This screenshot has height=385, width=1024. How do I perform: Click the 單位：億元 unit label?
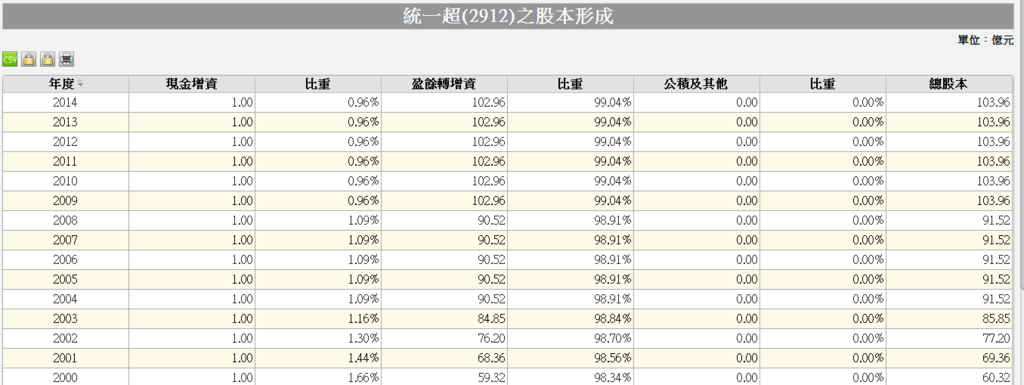tap(985, 40)
